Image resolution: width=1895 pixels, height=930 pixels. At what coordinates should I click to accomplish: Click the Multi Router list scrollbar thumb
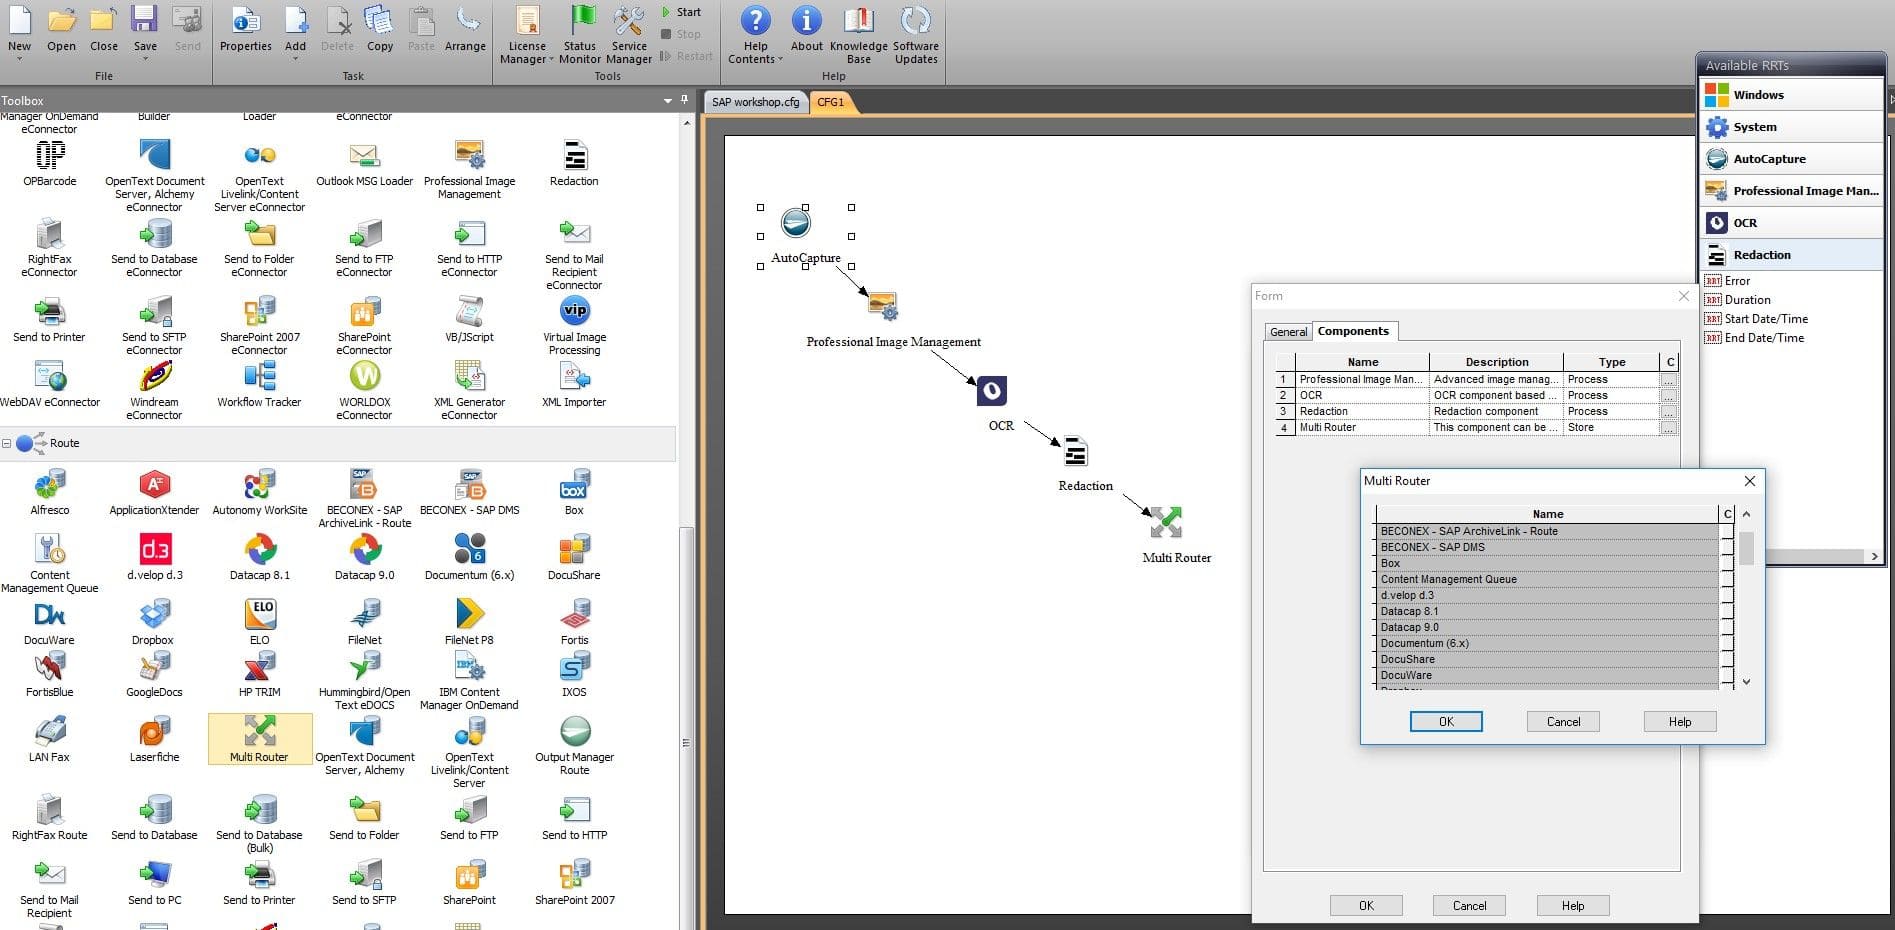(1746, 548)
